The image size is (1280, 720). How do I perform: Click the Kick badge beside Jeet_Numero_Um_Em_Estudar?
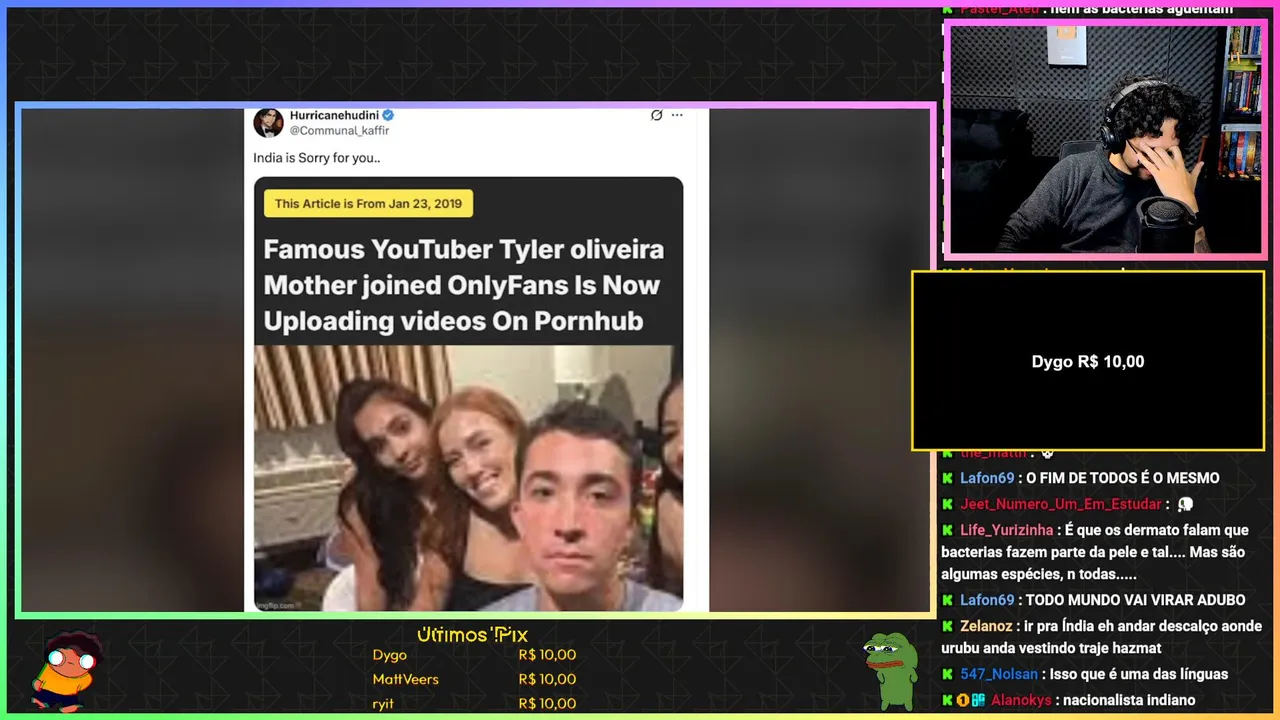click(947, 504)
